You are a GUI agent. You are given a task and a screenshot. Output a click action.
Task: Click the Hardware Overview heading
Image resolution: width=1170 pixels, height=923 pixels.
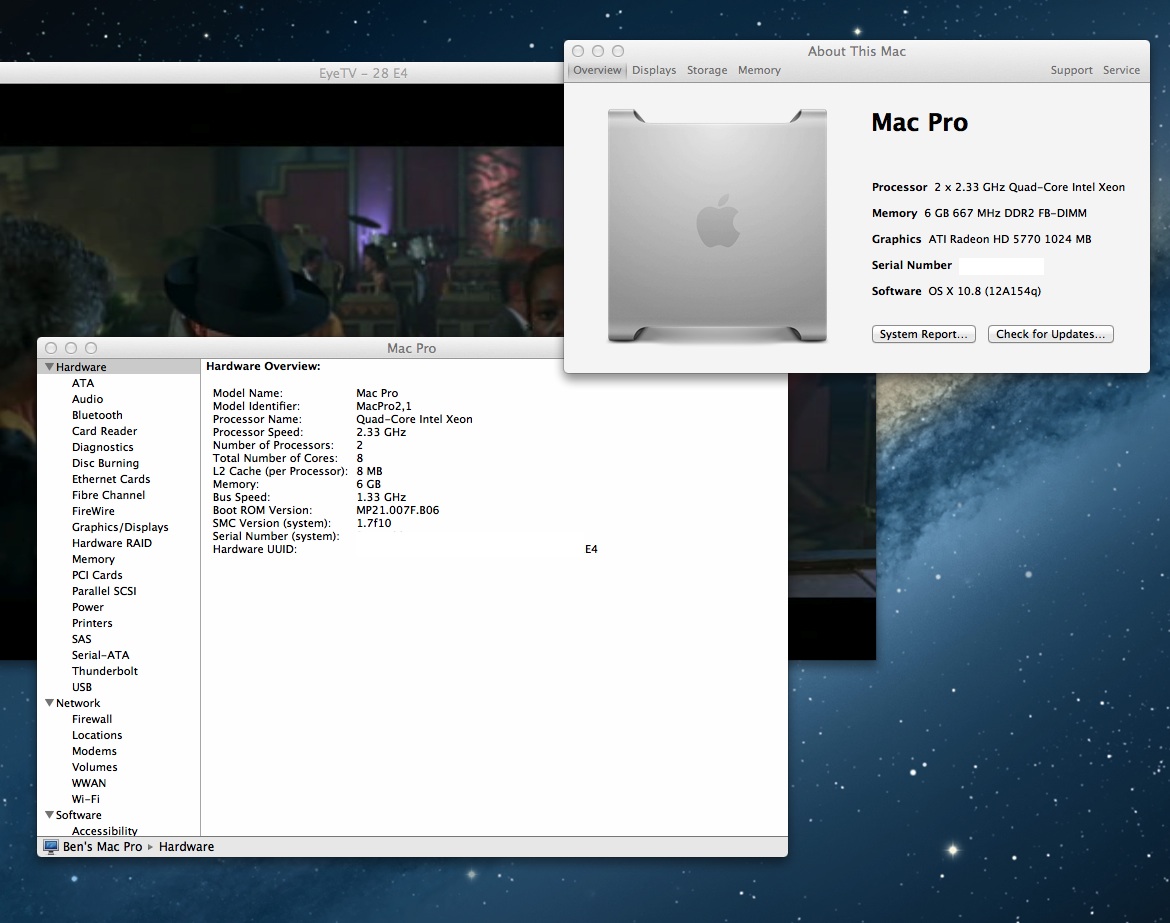pos(263,366)
